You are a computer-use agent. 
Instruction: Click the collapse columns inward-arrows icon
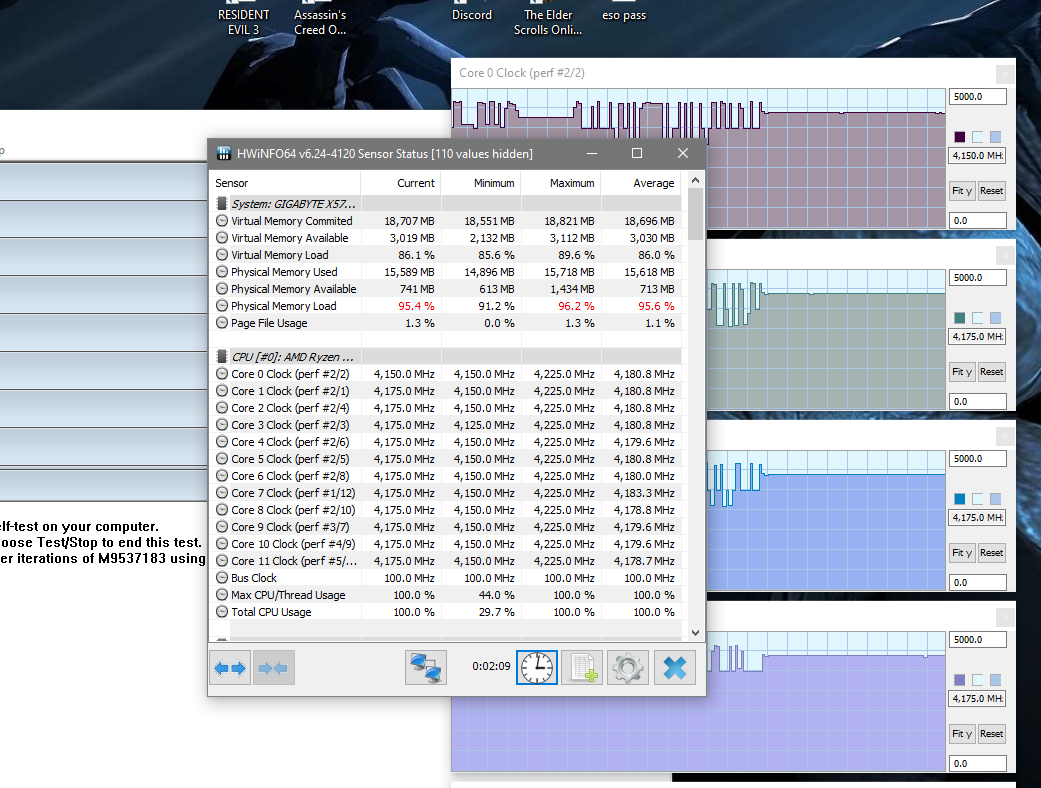pyautogui.click(x=274, y=667)
